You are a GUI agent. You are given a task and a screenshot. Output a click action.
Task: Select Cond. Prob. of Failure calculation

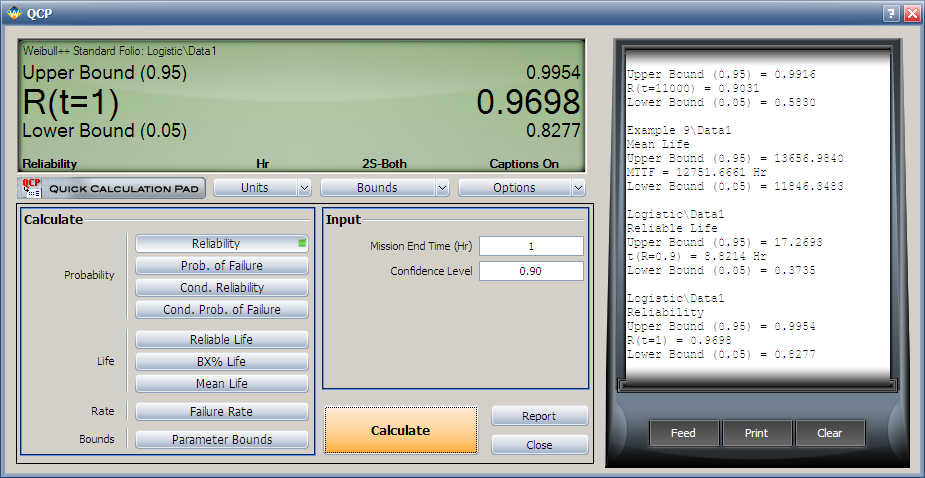click(222, 309)
